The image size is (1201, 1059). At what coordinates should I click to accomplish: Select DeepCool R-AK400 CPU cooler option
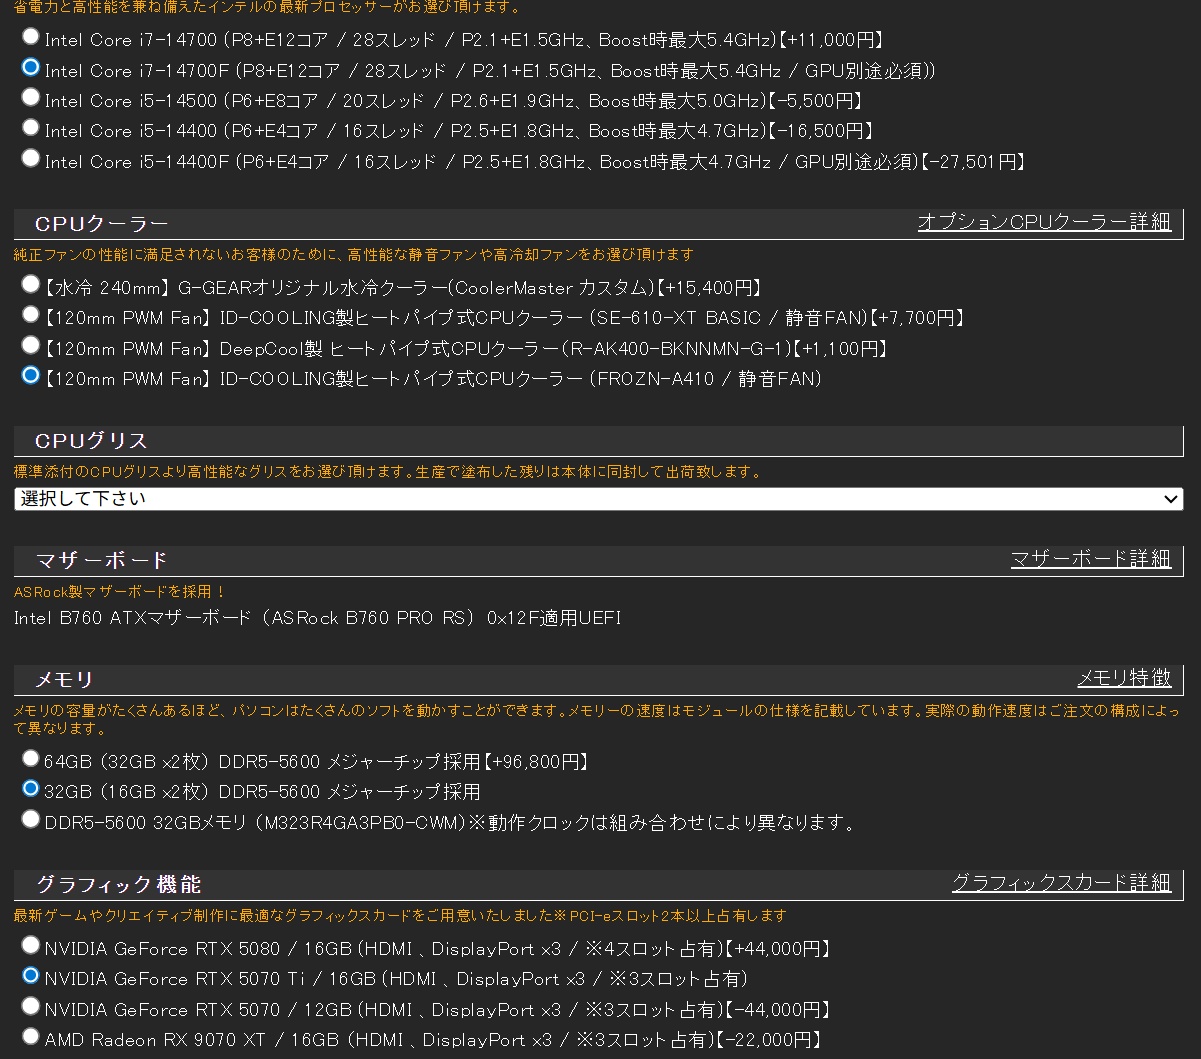(30, 345)
